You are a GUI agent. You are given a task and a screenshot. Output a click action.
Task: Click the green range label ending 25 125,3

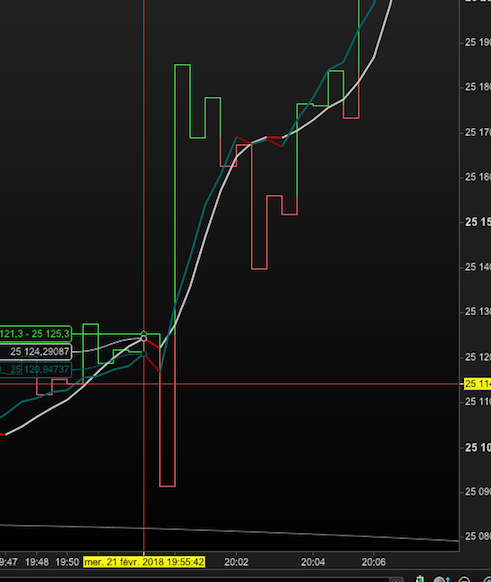pyautogui.click(x=35, y=334)
